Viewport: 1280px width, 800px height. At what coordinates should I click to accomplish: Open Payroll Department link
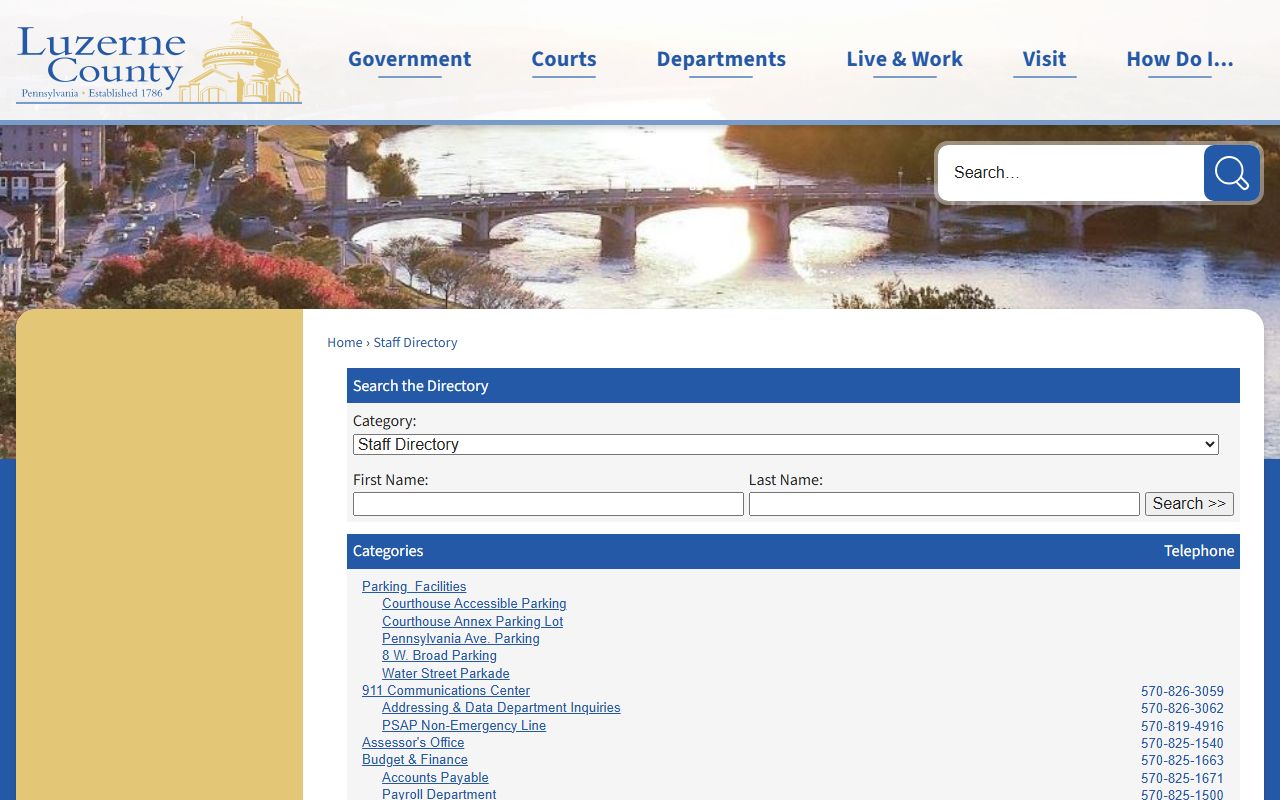(x=439, y=794)
